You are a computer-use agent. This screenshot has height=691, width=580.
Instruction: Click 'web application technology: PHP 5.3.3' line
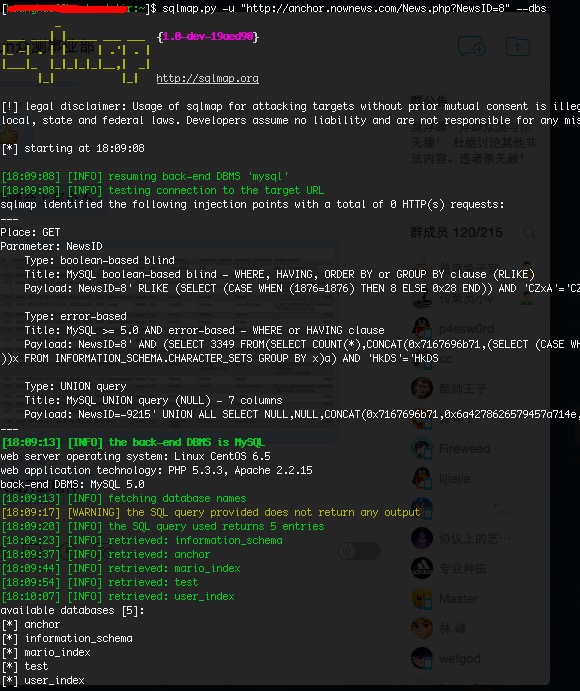pos(156,471)
